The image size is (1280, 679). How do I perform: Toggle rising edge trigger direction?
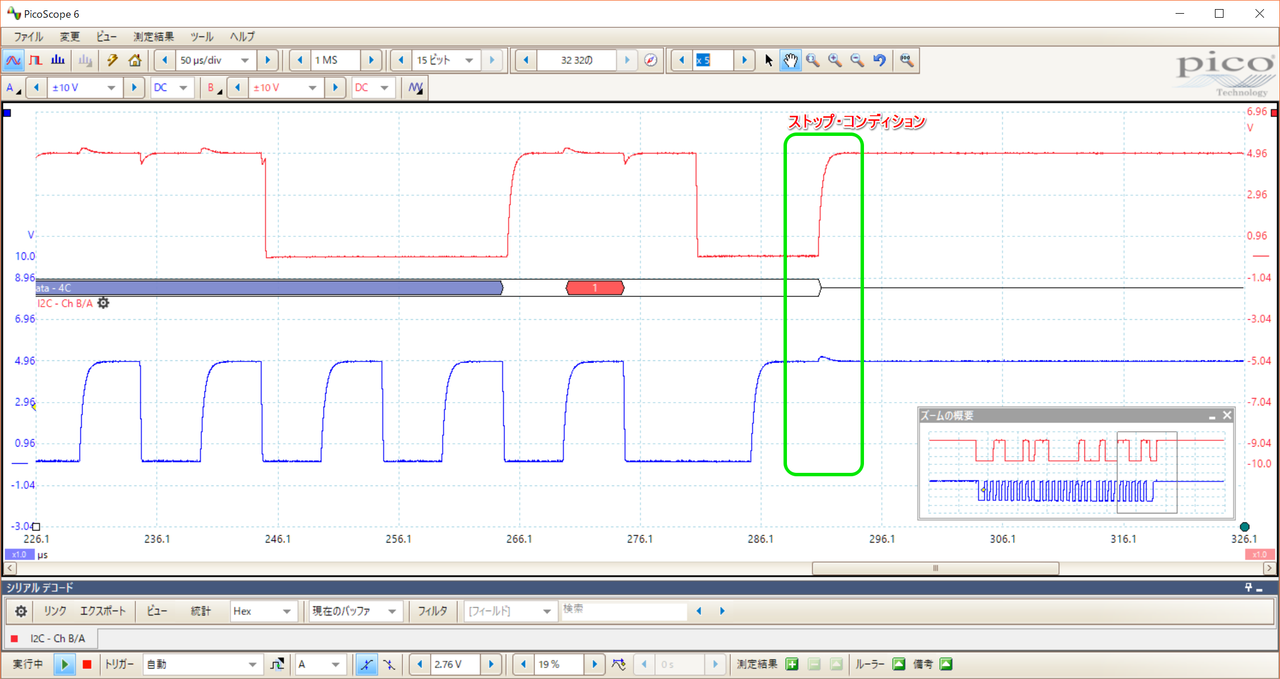[367, 664]
